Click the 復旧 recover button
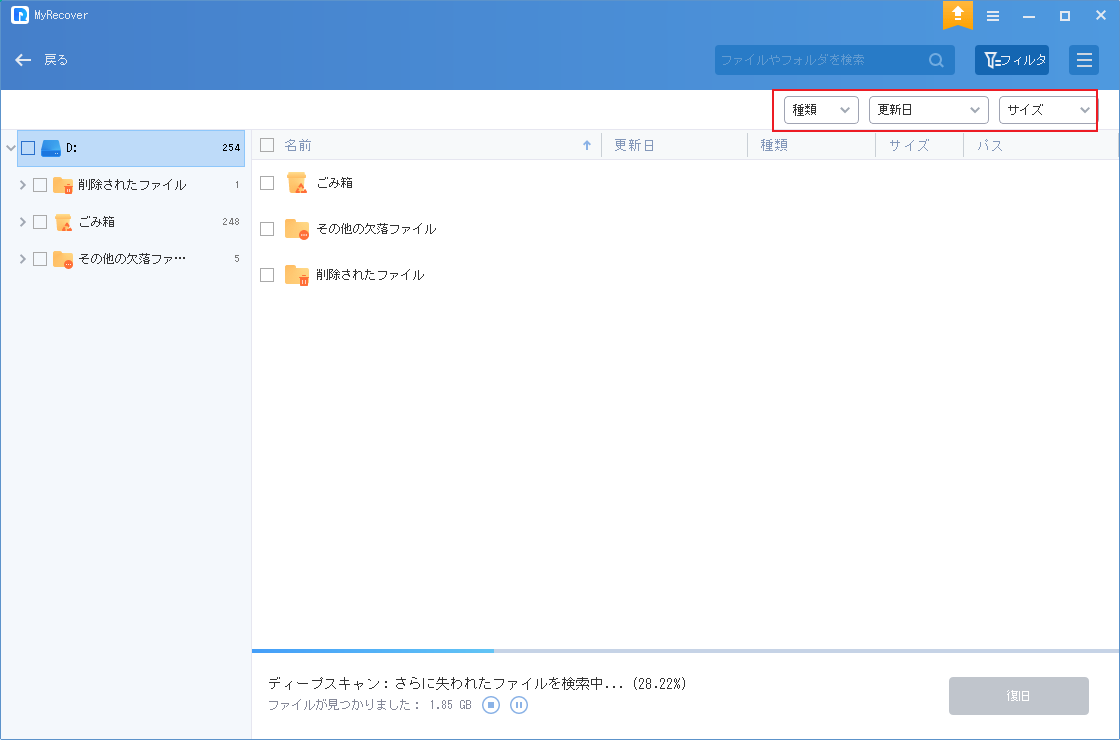This screenshot has height=740, width=1120. point(1019,696)
